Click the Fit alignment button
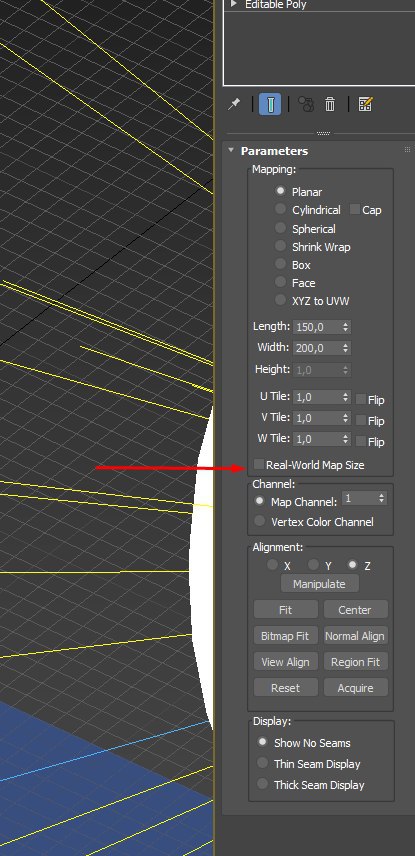415x856 pixels. point(286,610)
